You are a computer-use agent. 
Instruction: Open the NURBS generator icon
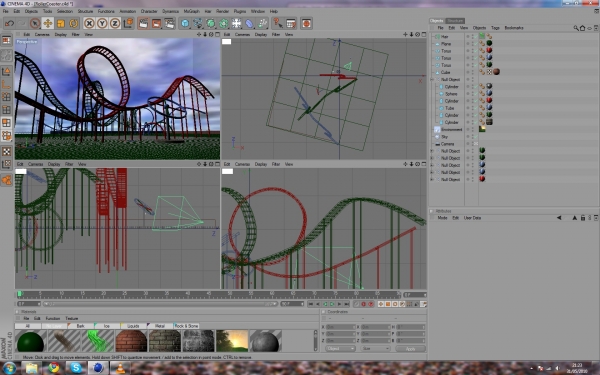211,23
